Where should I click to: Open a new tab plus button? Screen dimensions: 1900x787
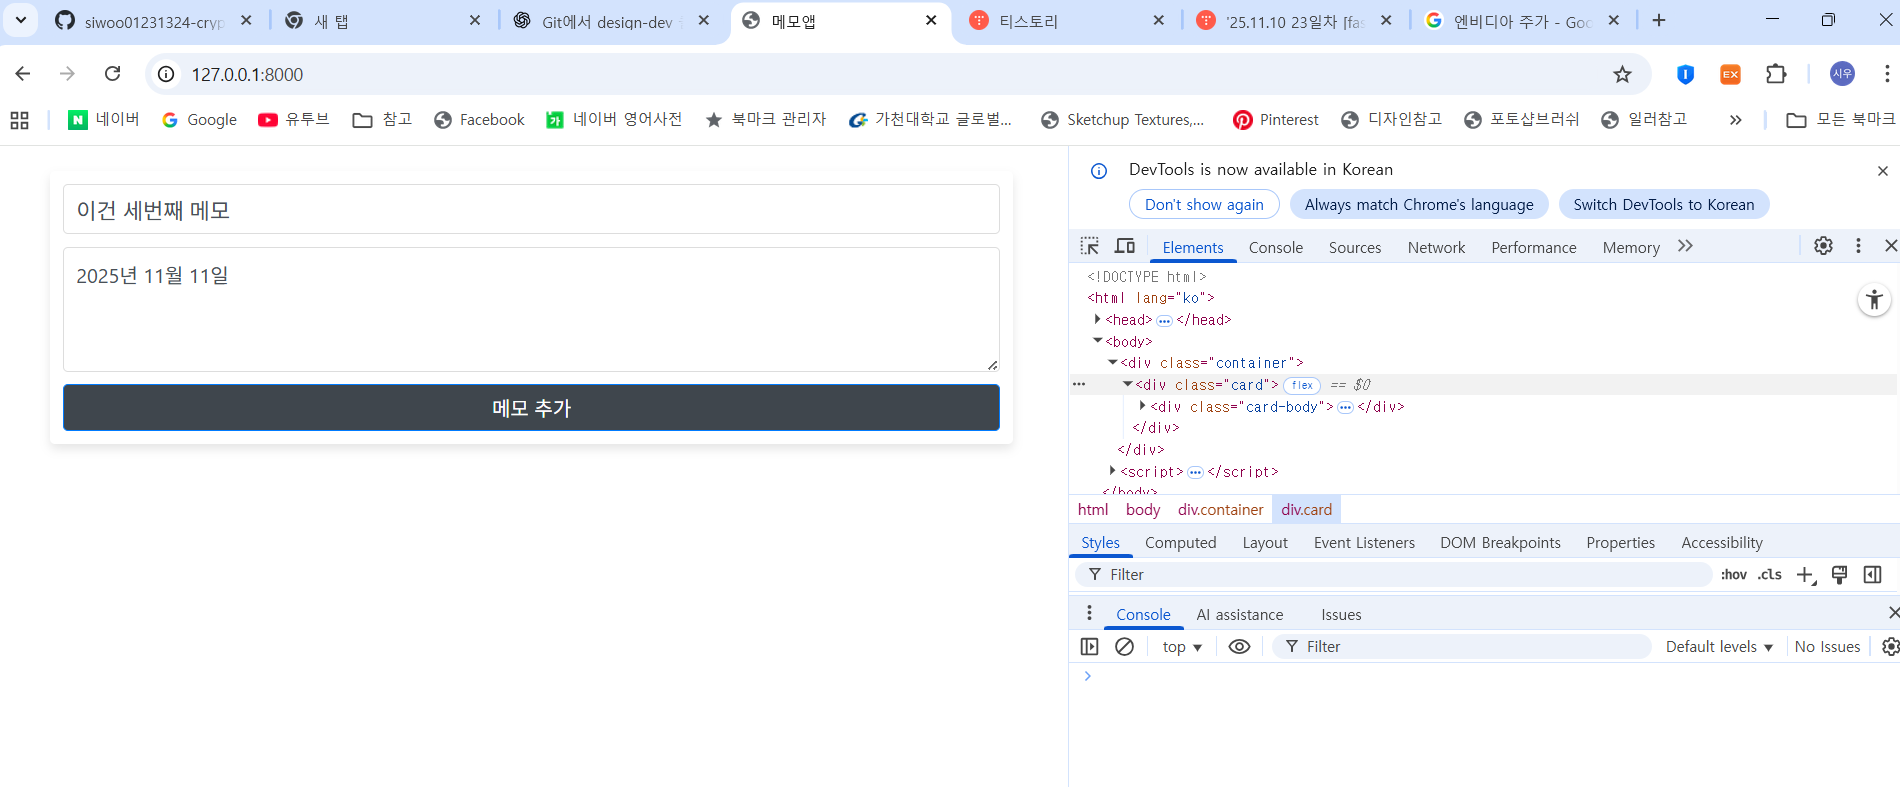point(1659,20)
